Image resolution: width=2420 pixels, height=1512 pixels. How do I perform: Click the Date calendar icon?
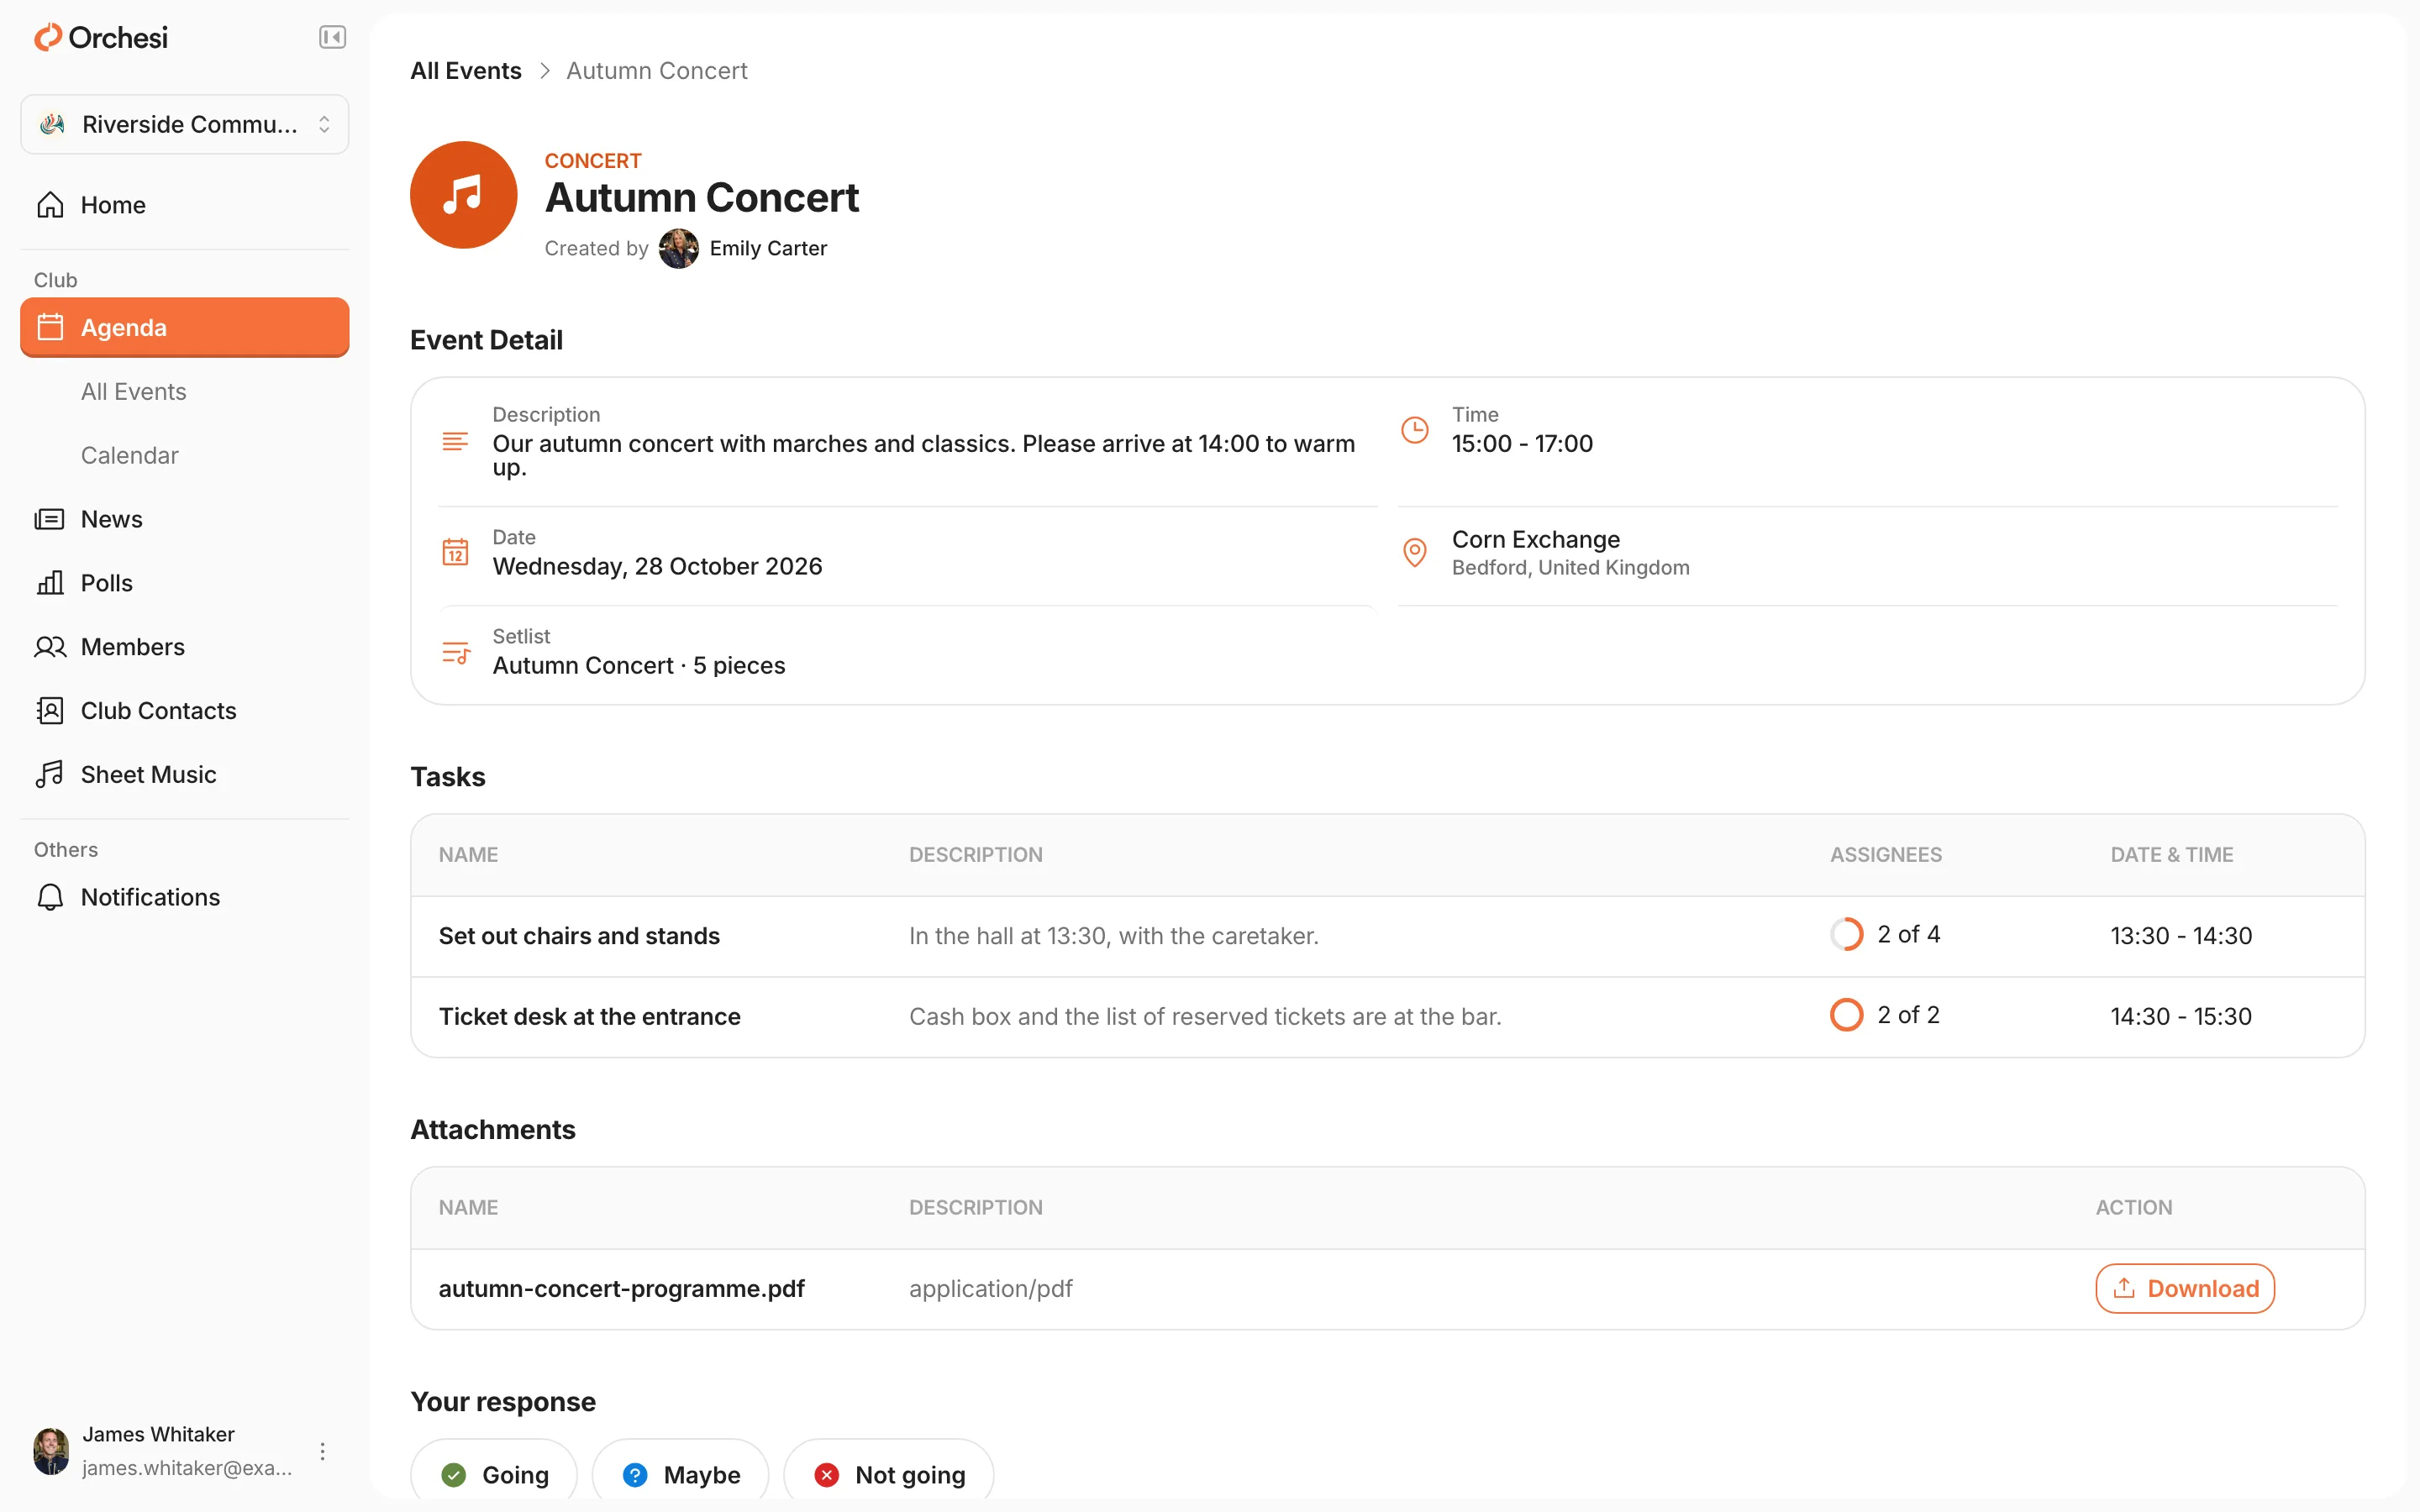click(x=455, y=552)
